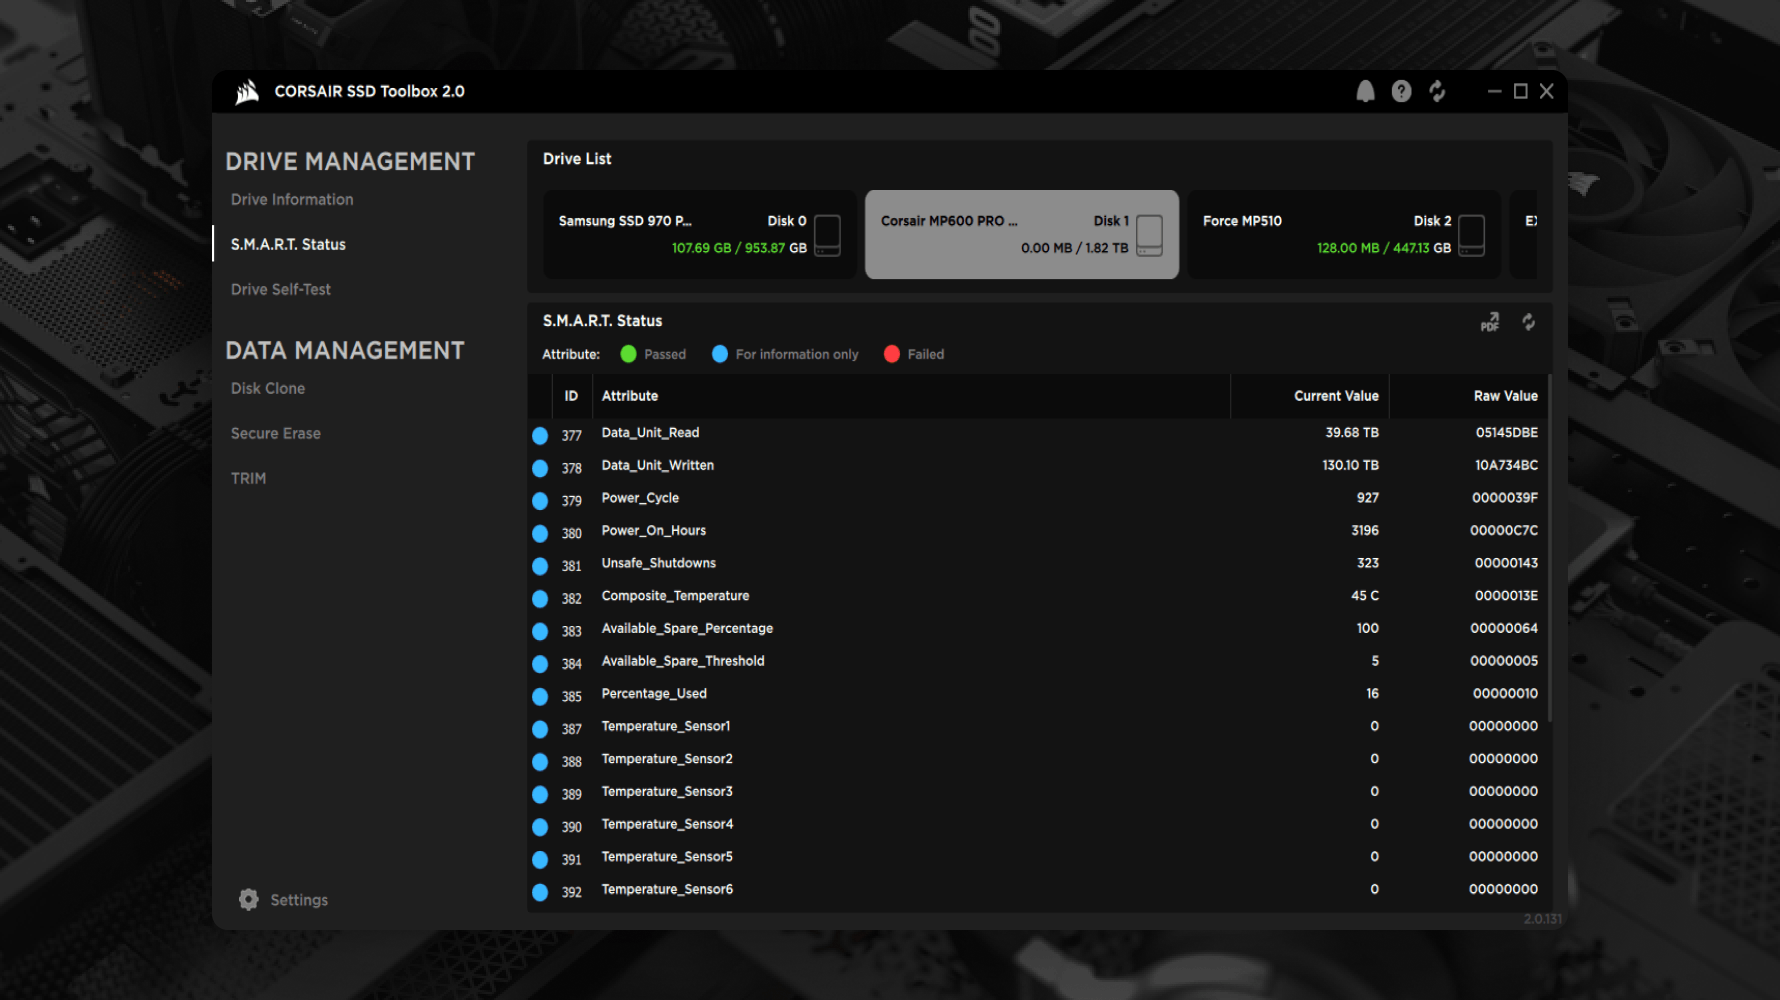Image resolution: width=1780 pixels, height=1000 pixels.
Task: Click raw value 00000C7C
Action: [1504, 530]
